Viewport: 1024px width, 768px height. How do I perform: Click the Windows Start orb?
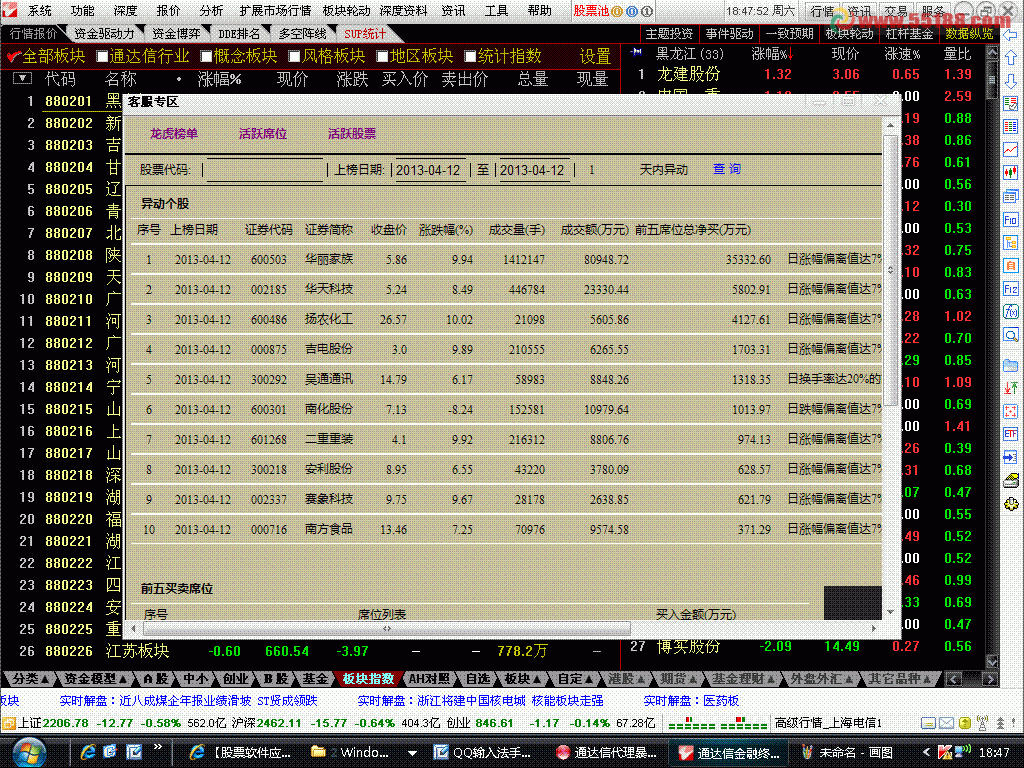pos(30,752)
